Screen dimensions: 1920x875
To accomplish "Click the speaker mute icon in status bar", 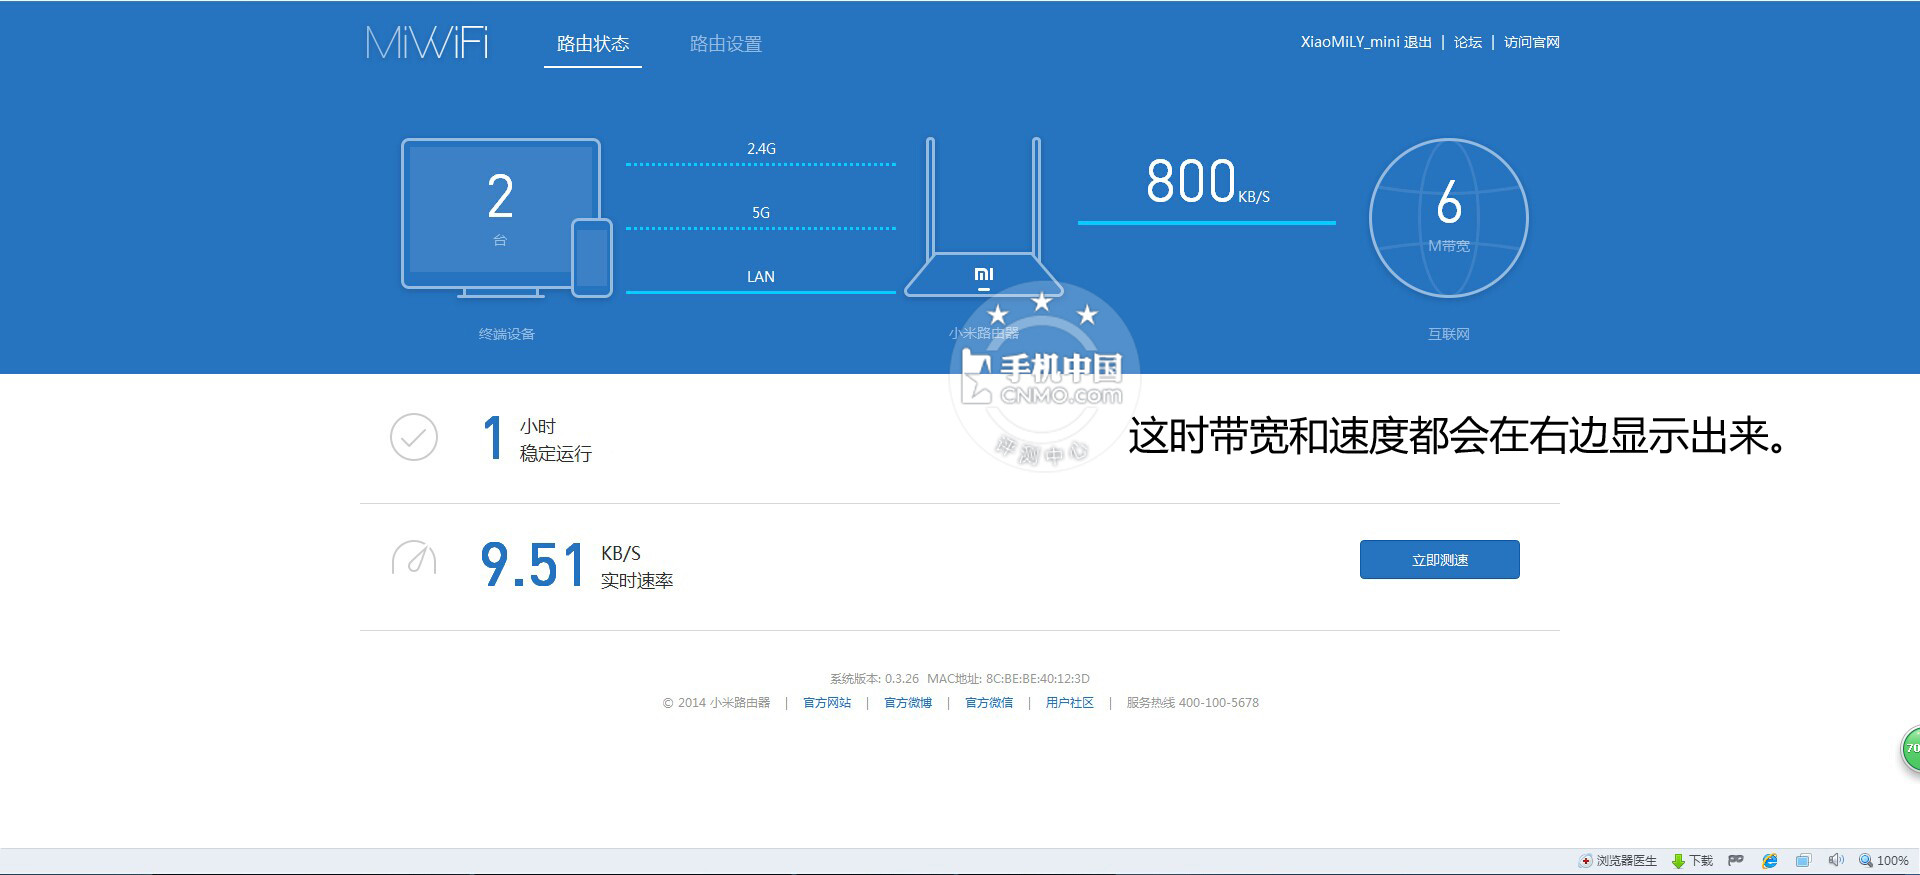I will tap(1836, 861).
